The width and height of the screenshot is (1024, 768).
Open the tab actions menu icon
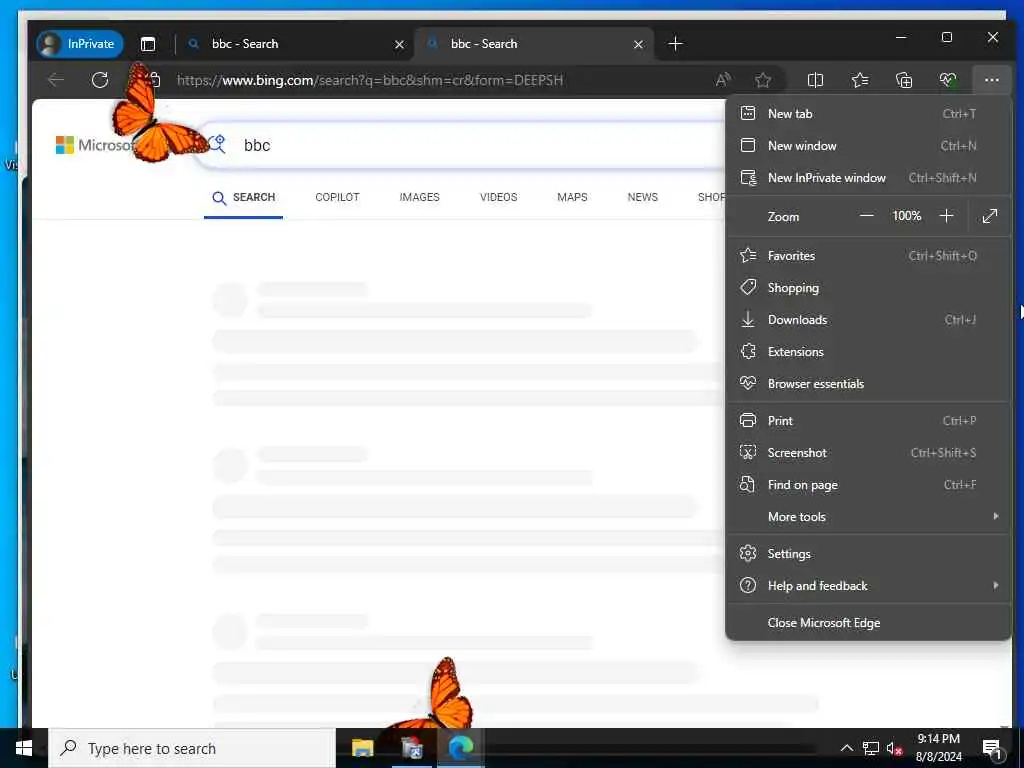(x=148, y=44)
